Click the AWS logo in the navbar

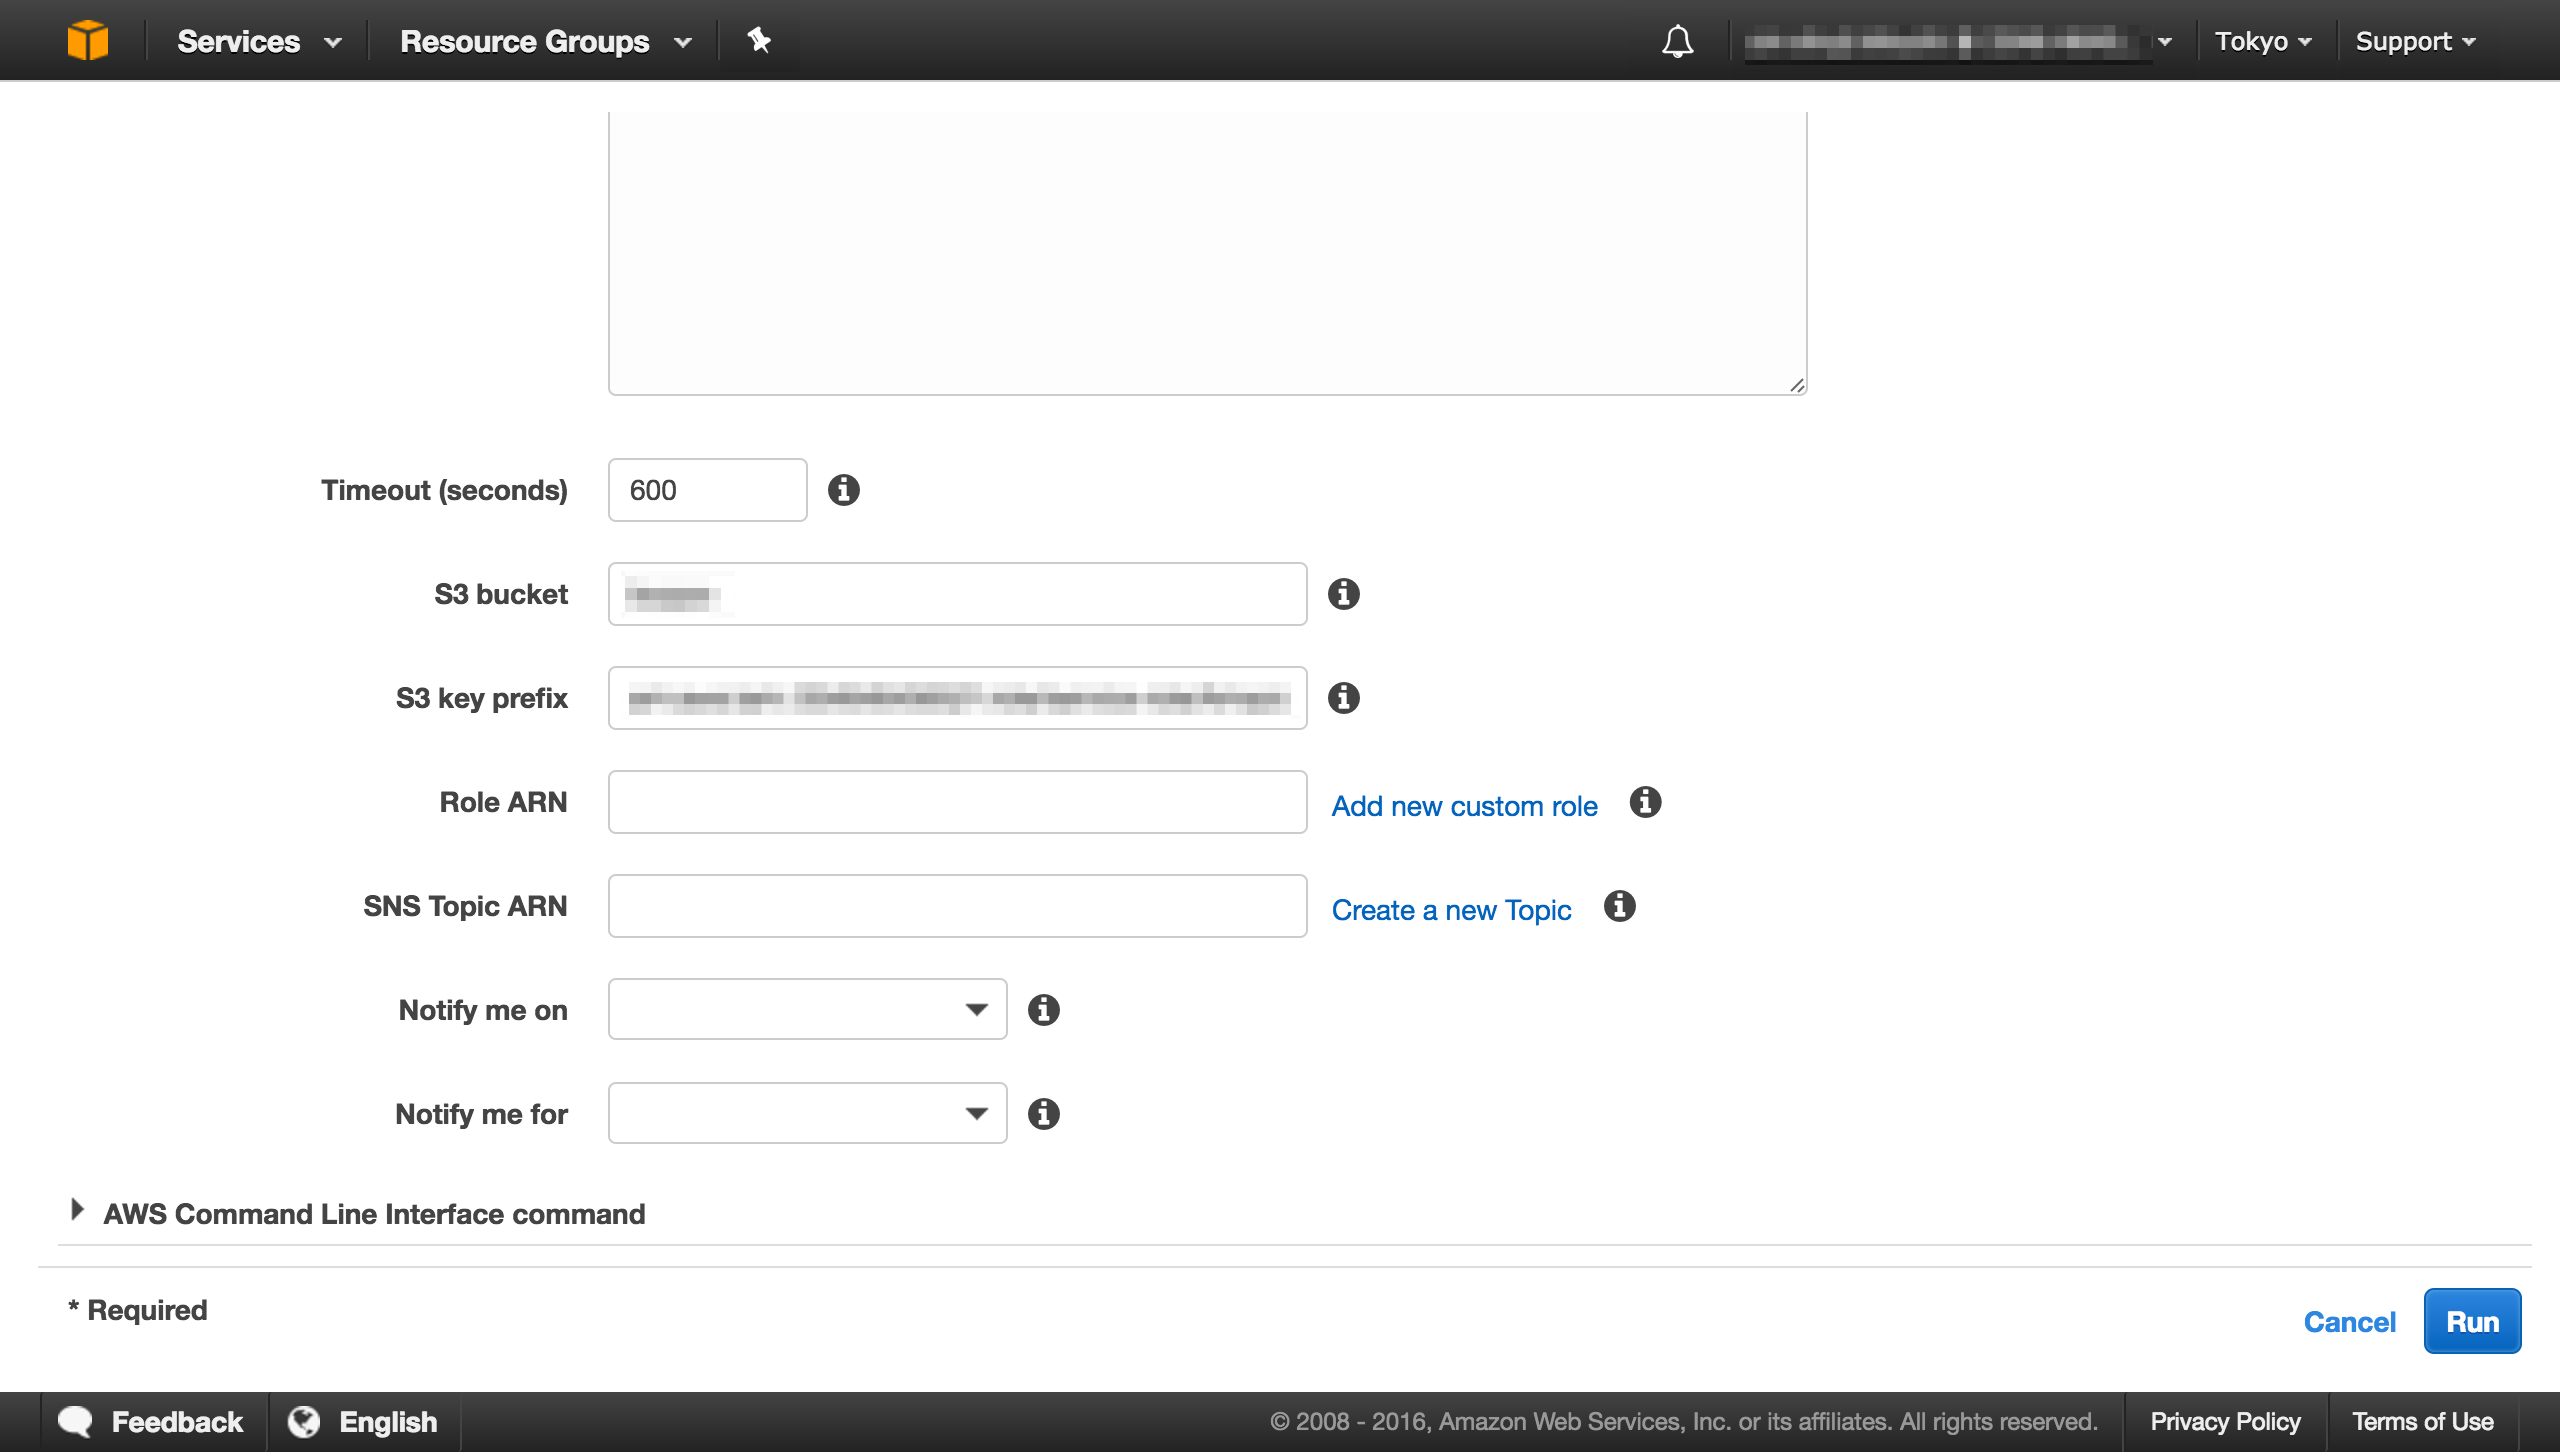click(89, 40)
